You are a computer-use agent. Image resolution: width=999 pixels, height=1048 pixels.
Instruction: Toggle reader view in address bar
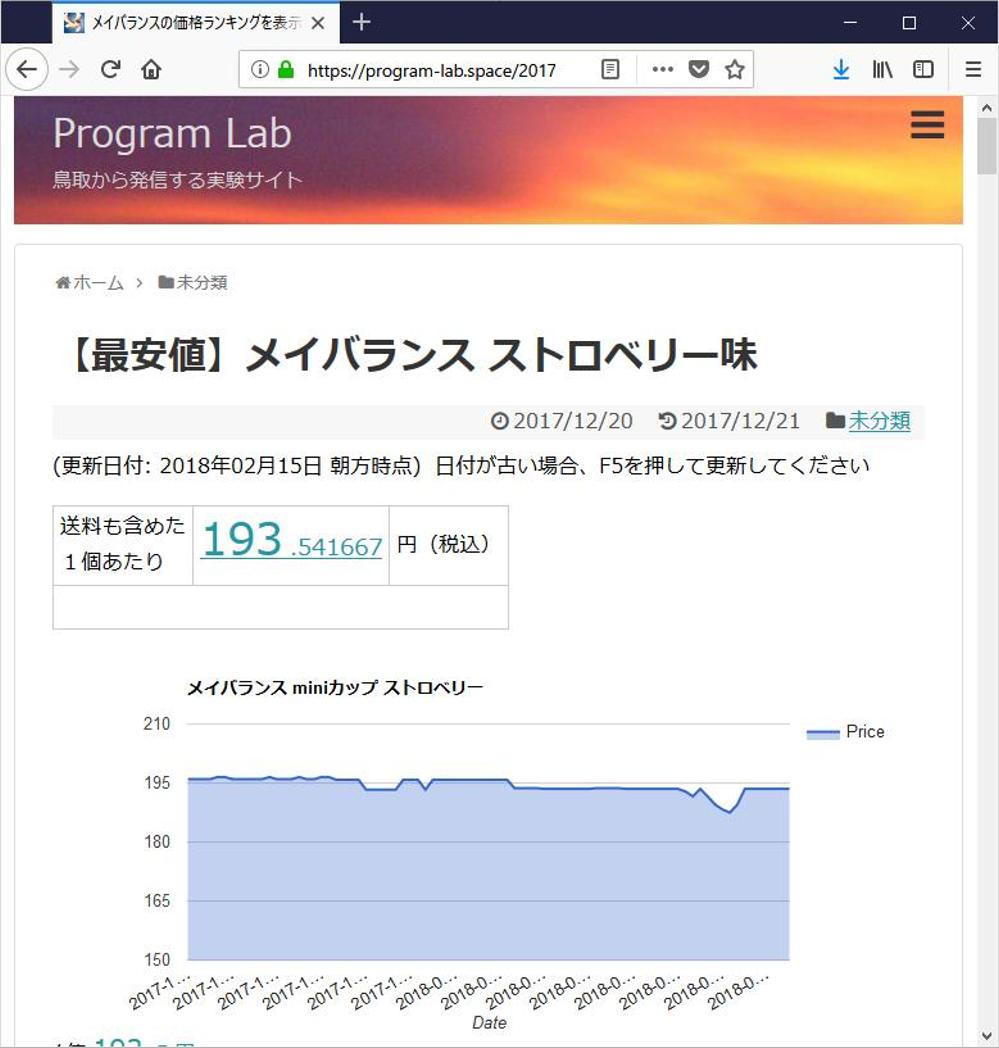[610, 69]
